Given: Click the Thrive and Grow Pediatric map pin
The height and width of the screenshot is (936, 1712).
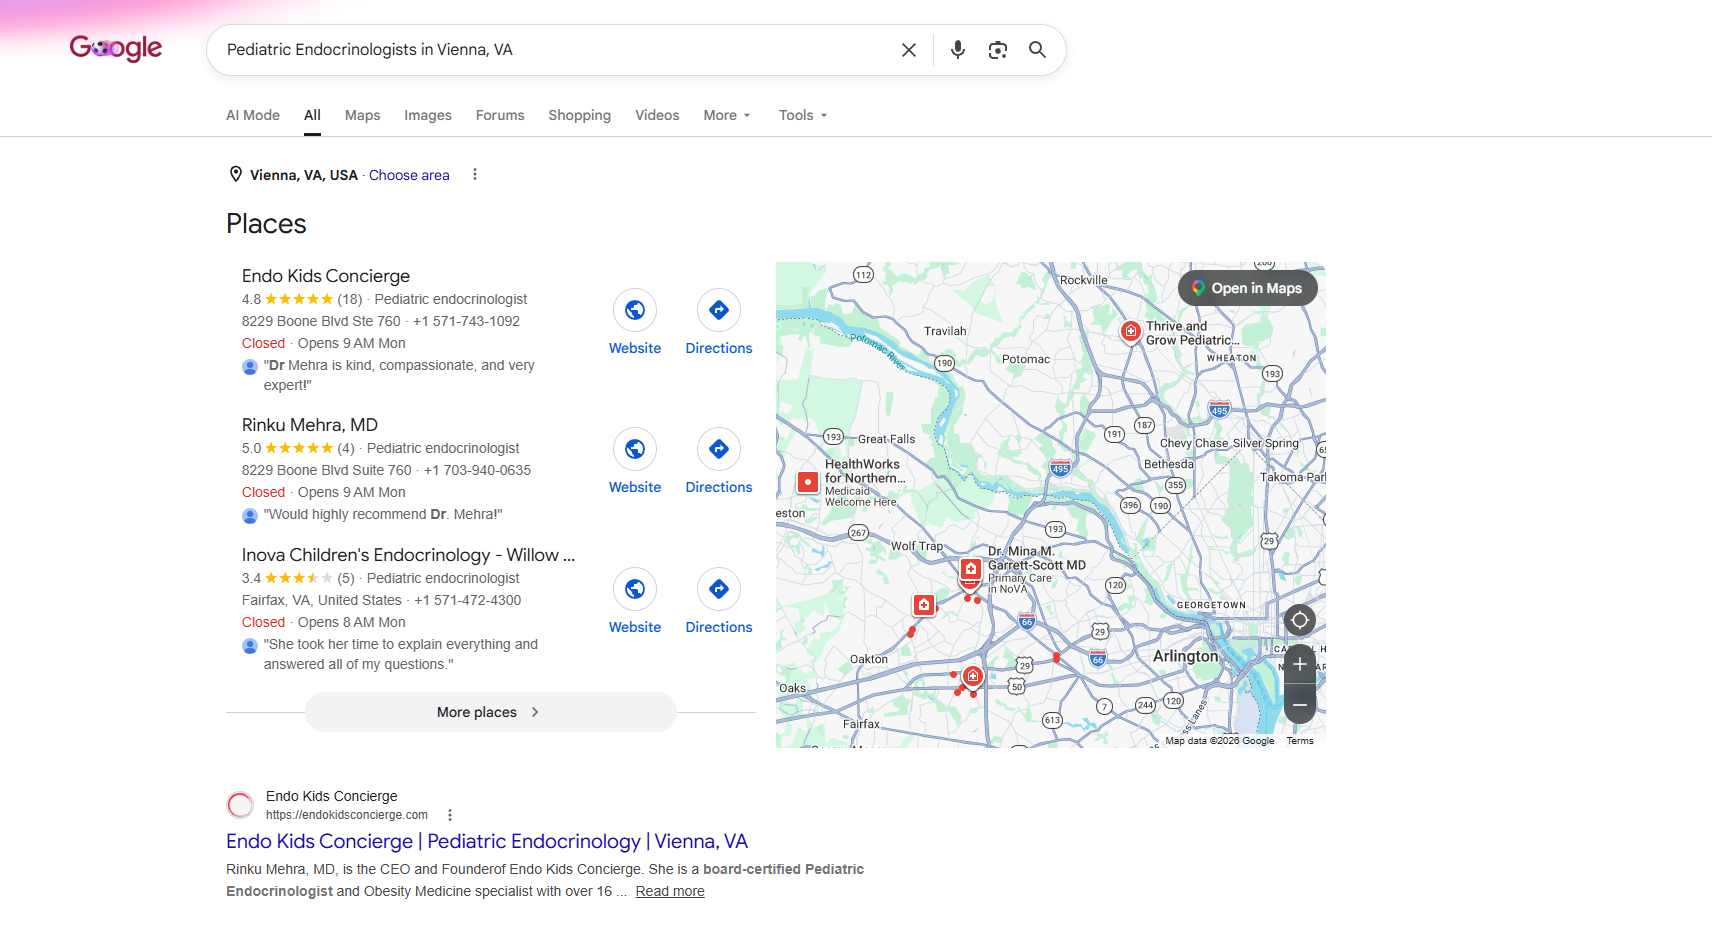Looking at the screenshot, I should (1131, 331).
